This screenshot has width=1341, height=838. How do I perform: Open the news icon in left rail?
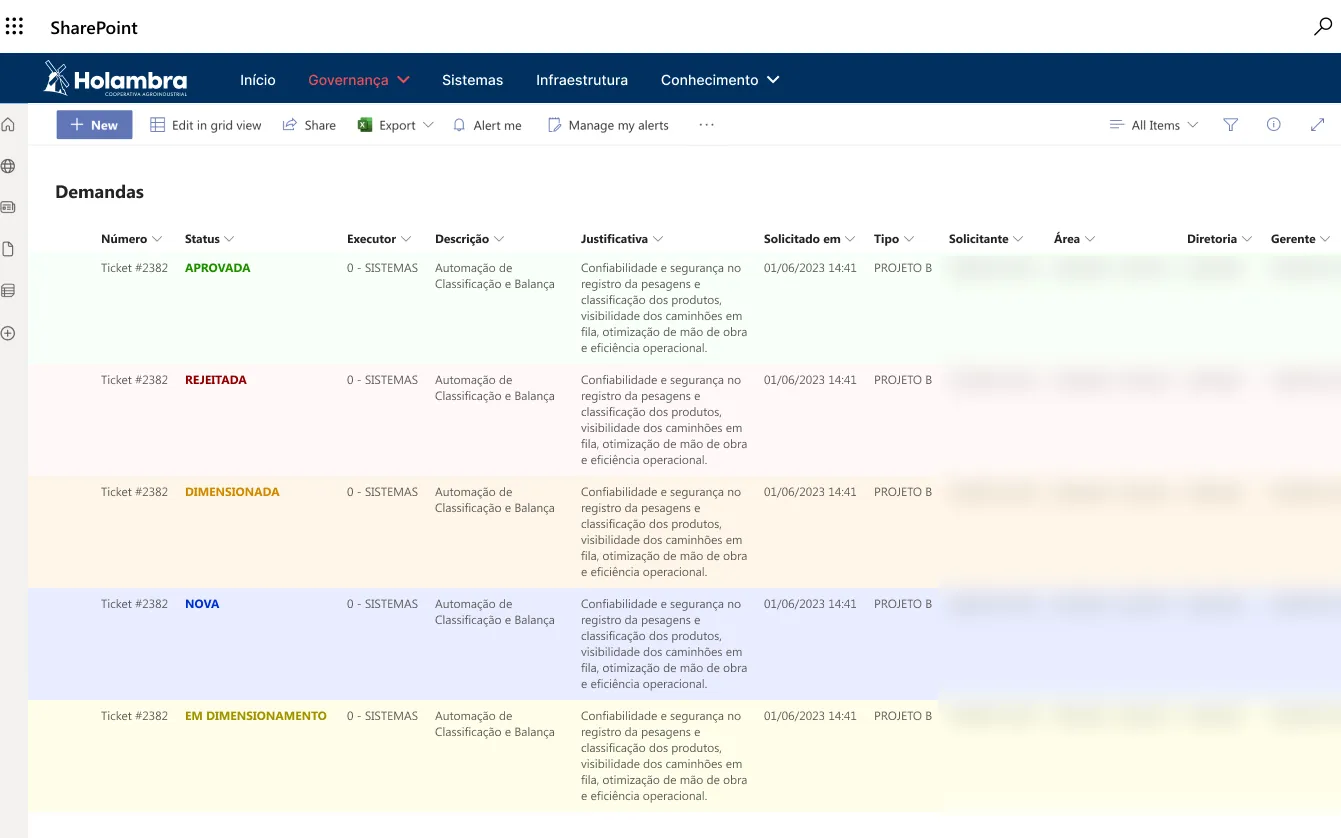[x=8, y=207]
